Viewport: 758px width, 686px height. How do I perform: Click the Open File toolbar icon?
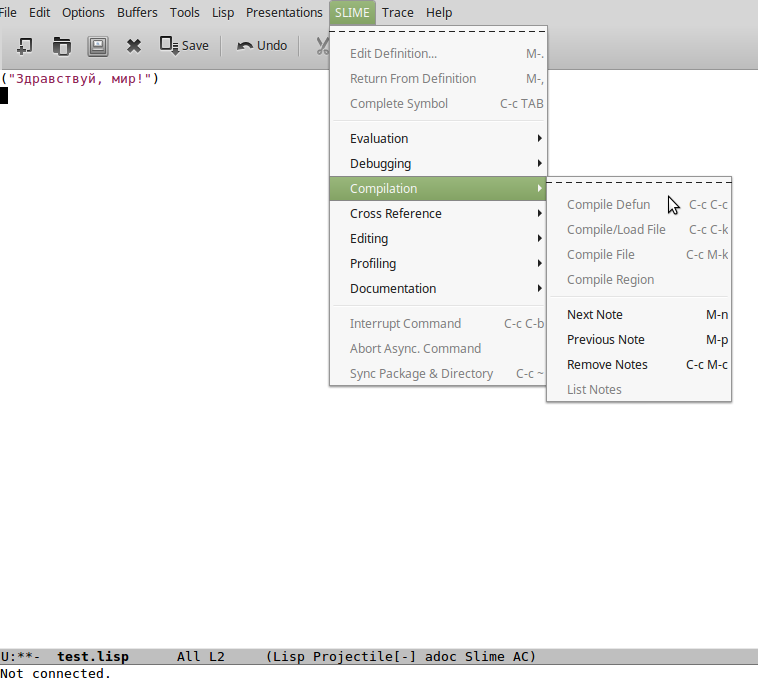click(61, 46)
